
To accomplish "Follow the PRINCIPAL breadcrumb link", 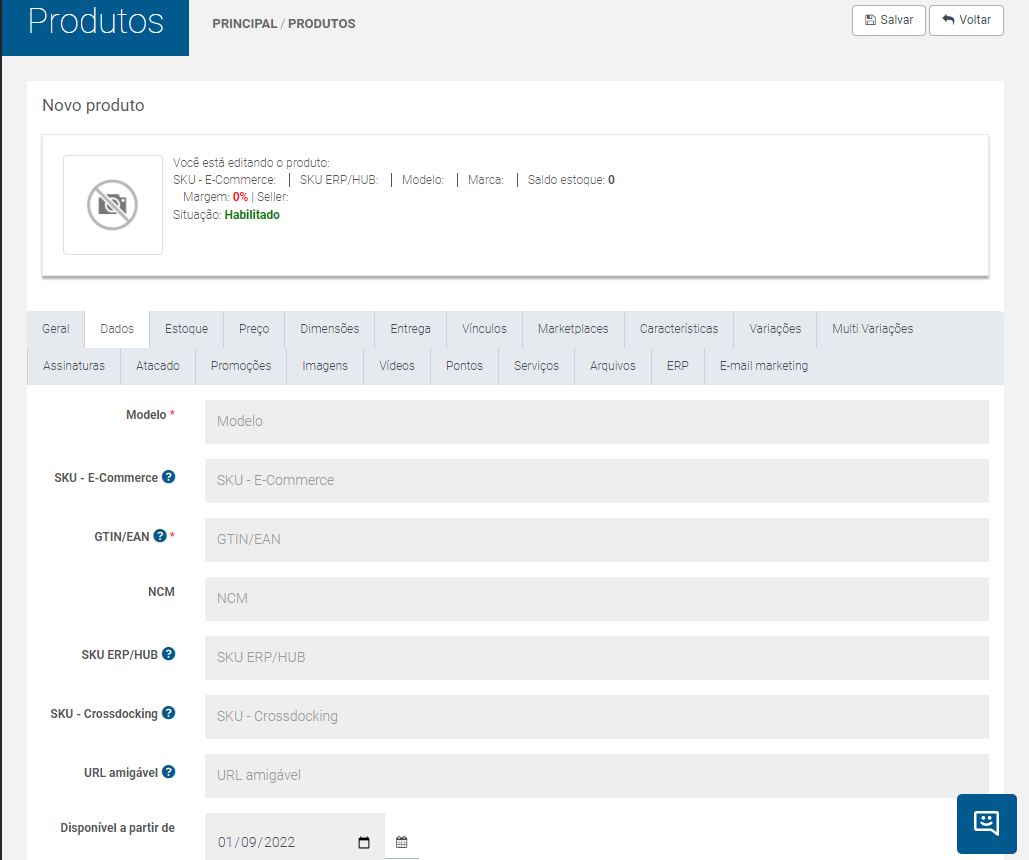I will pyautogui.click(x=244, y=24).
